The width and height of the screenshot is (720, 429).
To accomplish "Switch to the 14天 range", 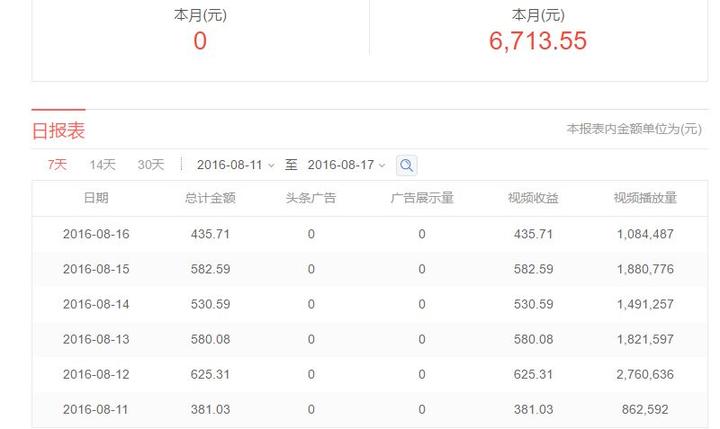I will (102, 164).
